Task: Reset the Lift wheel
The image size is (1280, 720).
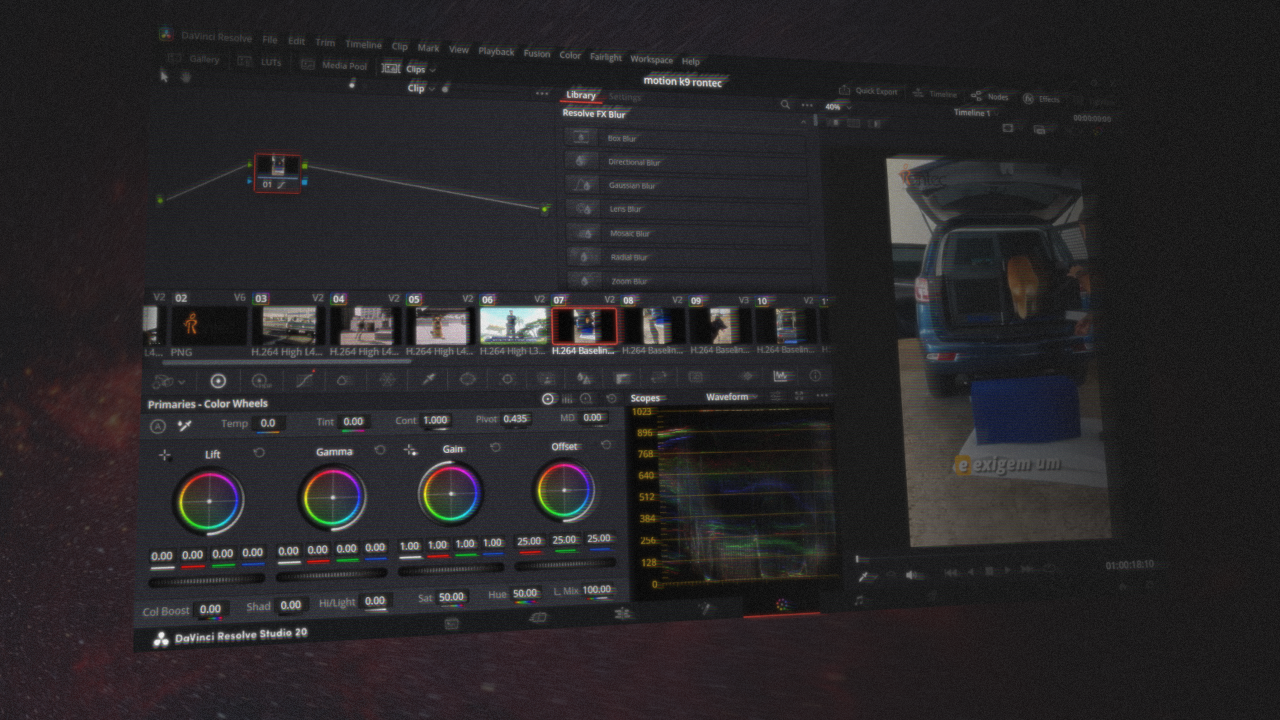Action: [259, 452]
